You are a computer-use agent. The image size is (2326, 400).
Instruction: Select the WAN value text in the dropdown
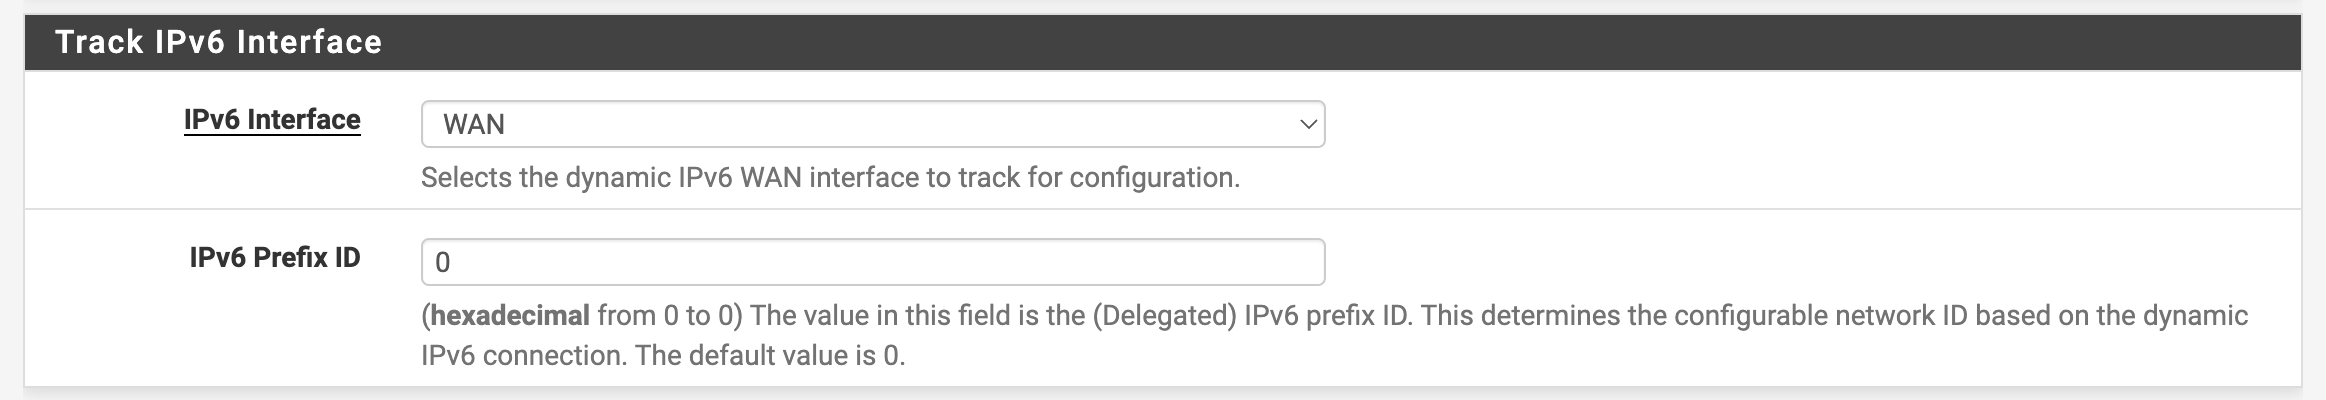(474, 125)
